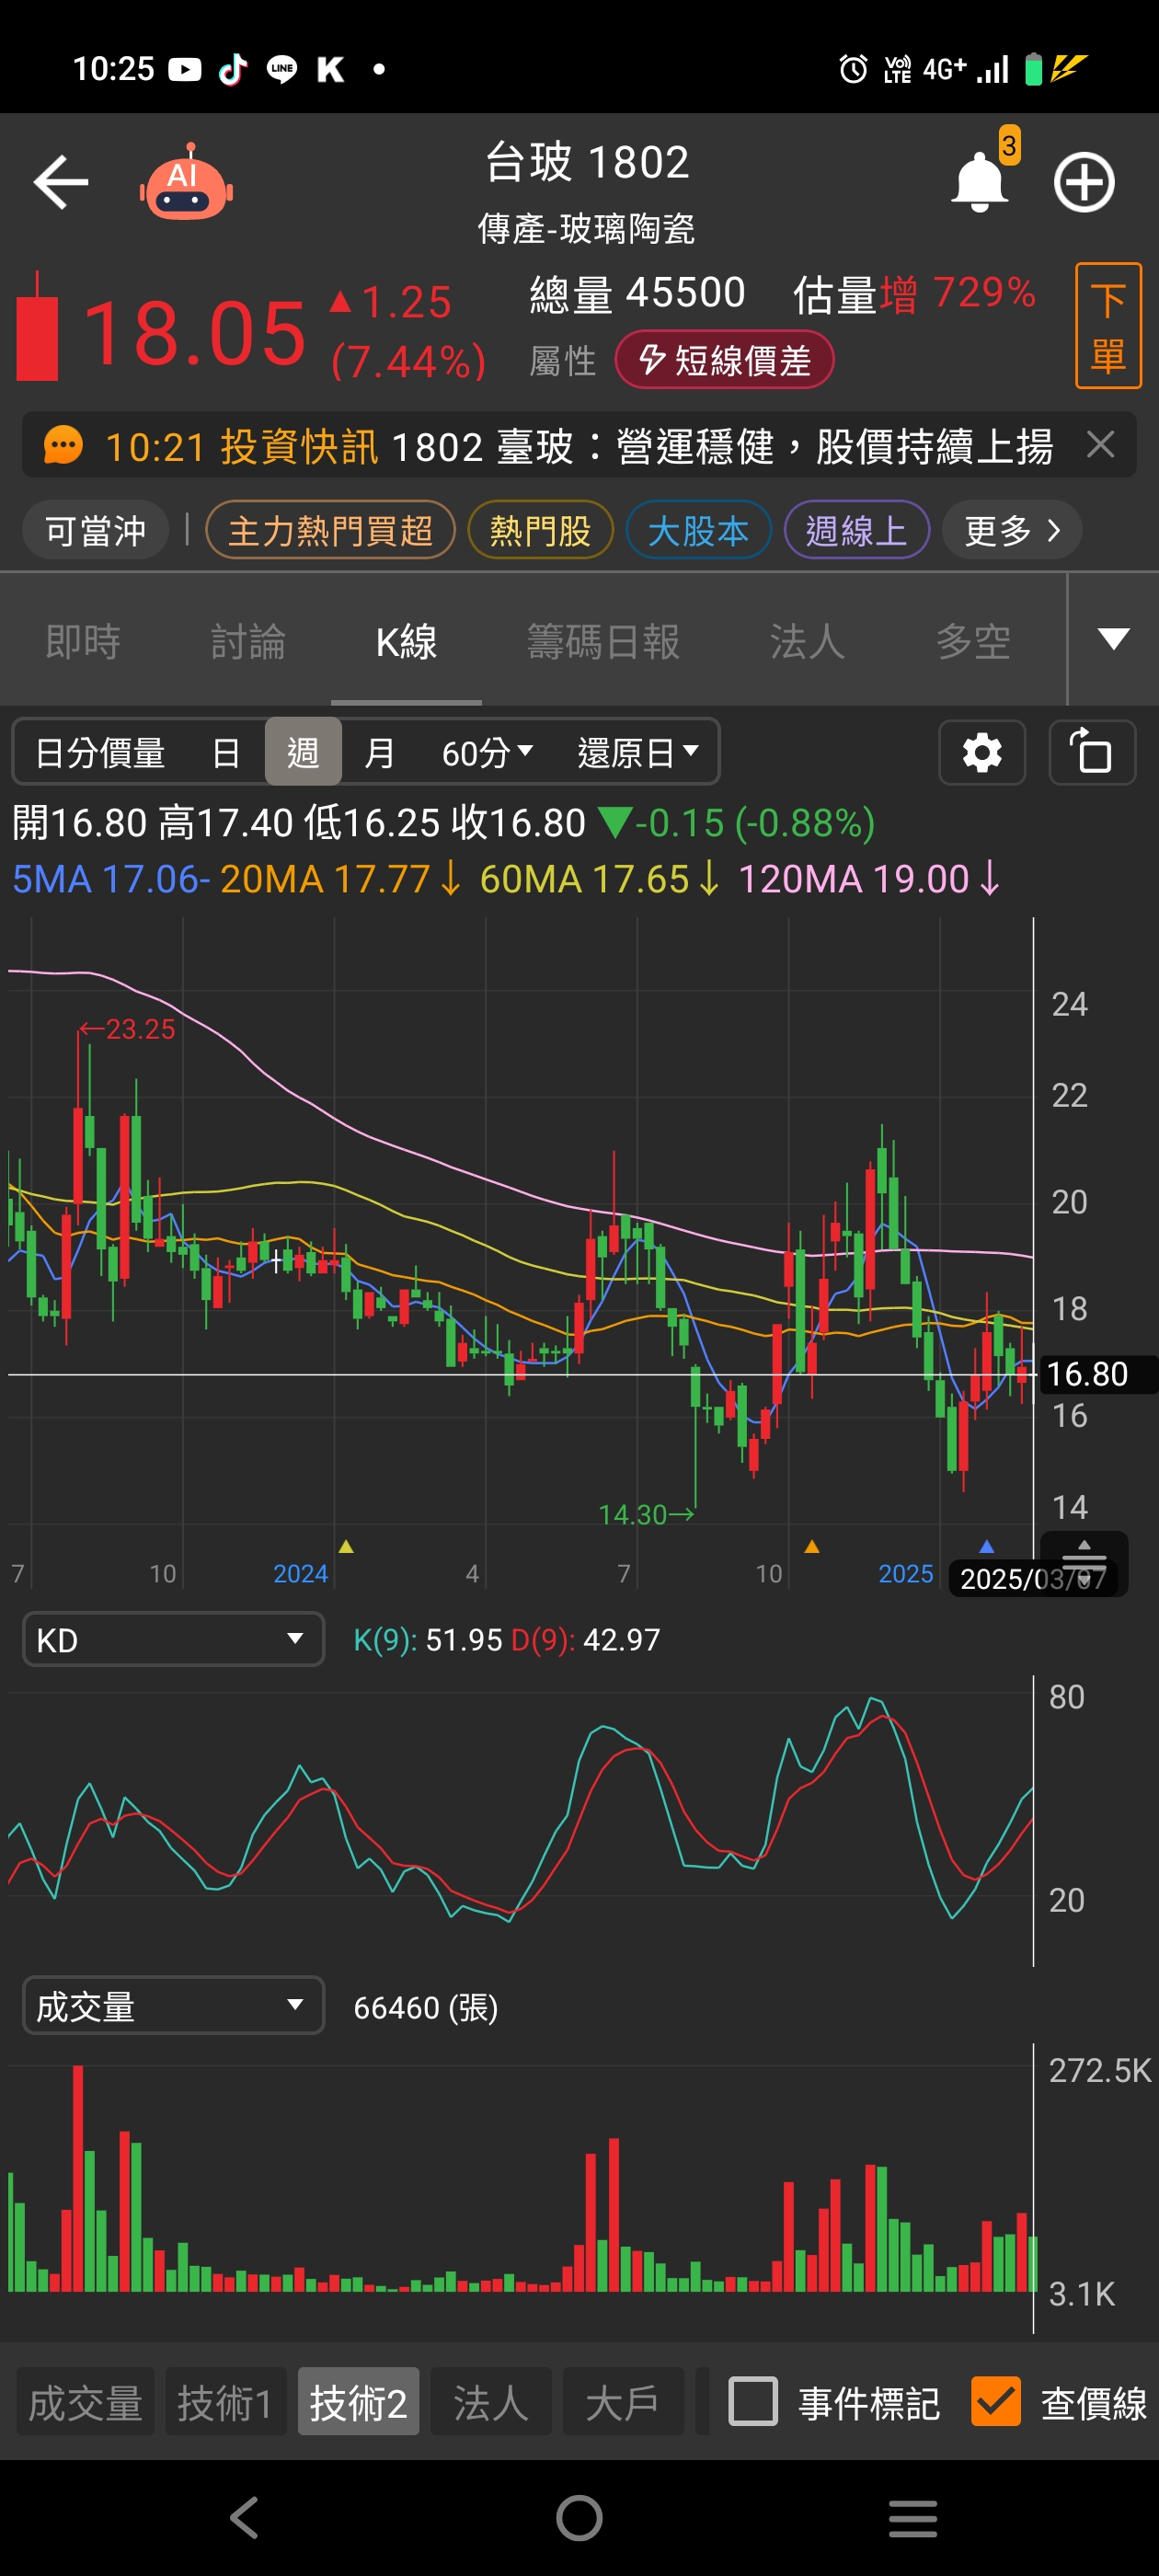Open the 60分 interval dropdown
The width and height of the screenshot is (1159, 2576).
(x=487, y=752)
